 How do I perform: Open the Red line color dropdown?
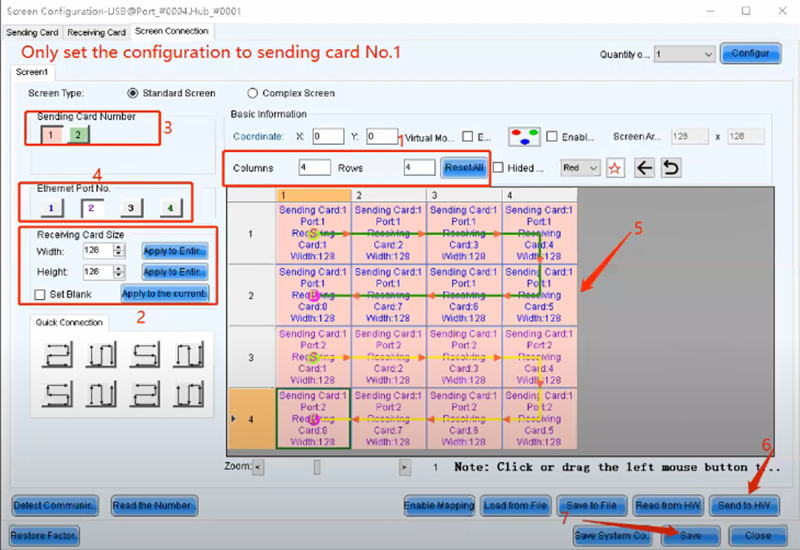[580, 168]
